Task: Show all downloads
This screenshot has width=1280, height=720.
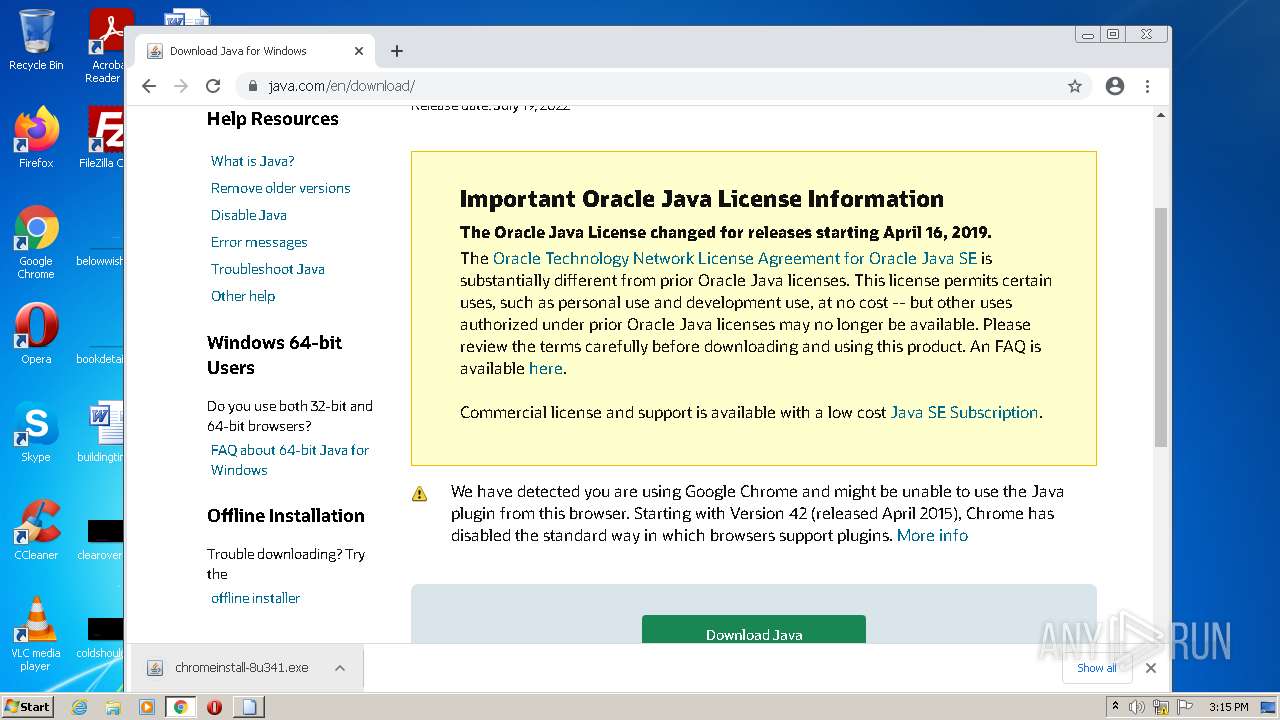Action: pos(1097,668)
